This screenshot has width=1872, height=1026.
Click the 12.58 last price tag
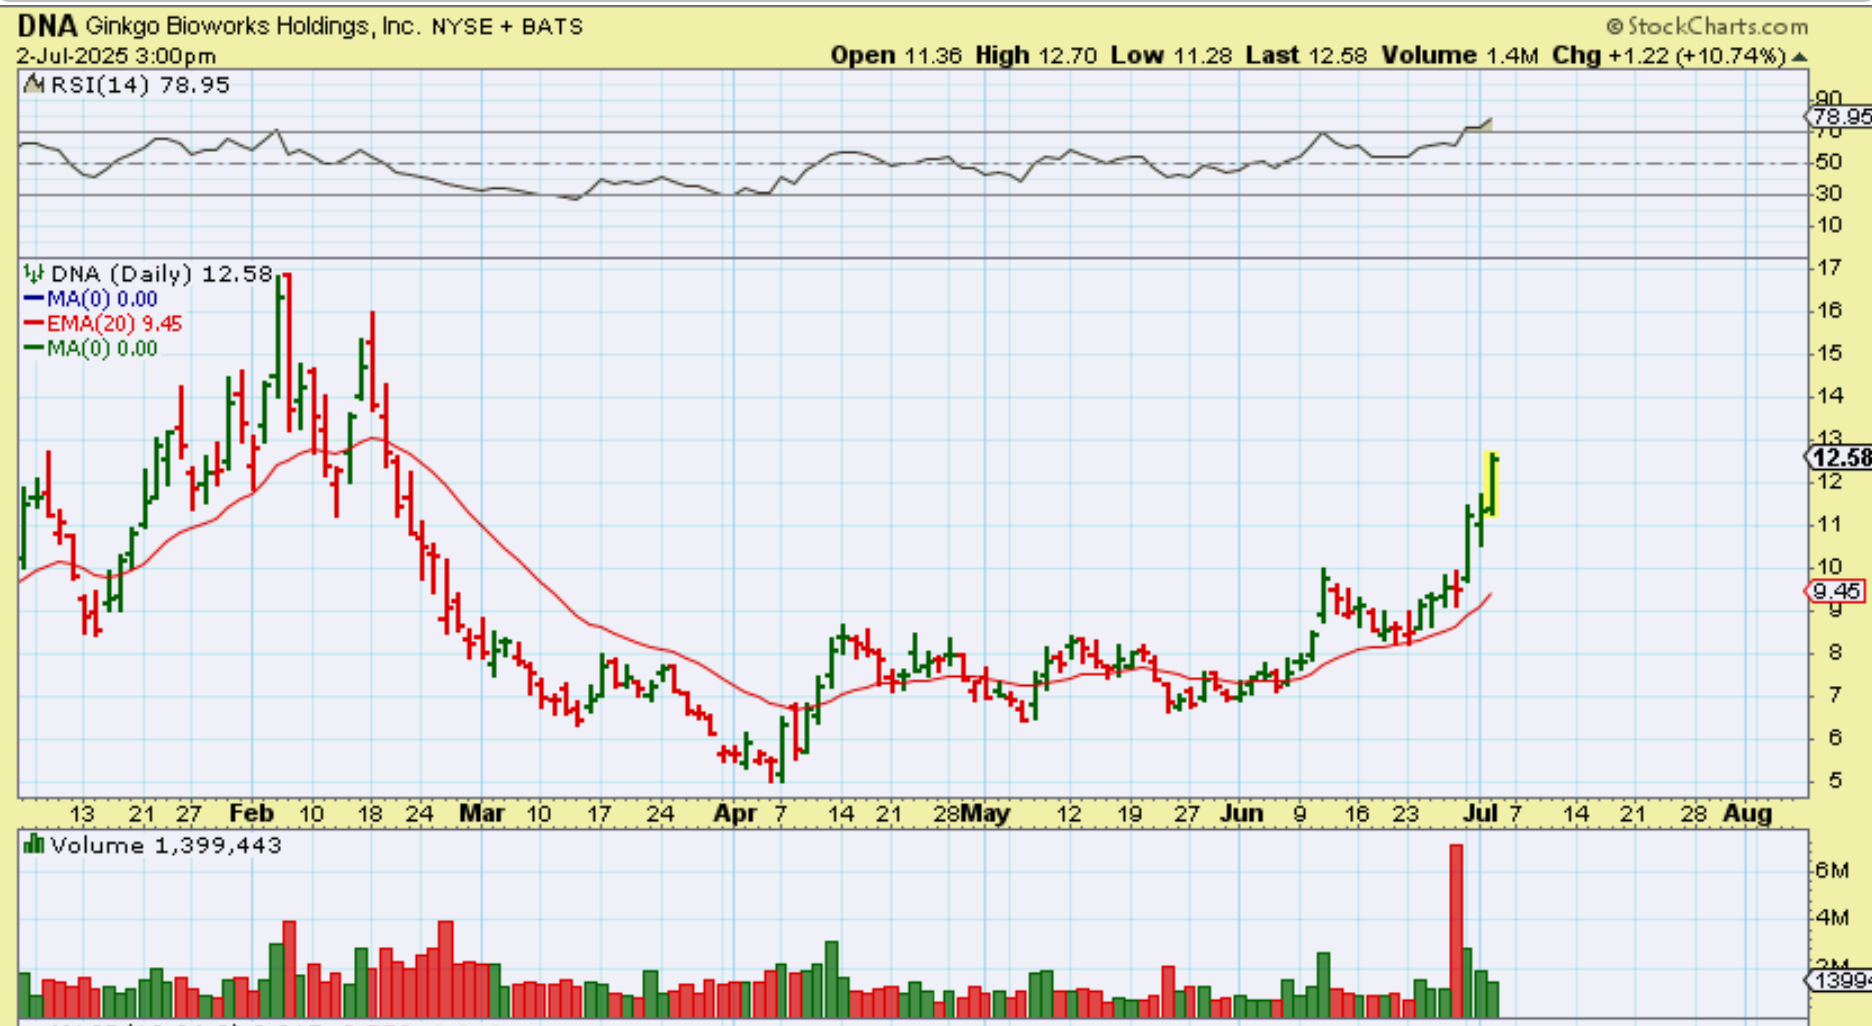tap(1840, 458)
